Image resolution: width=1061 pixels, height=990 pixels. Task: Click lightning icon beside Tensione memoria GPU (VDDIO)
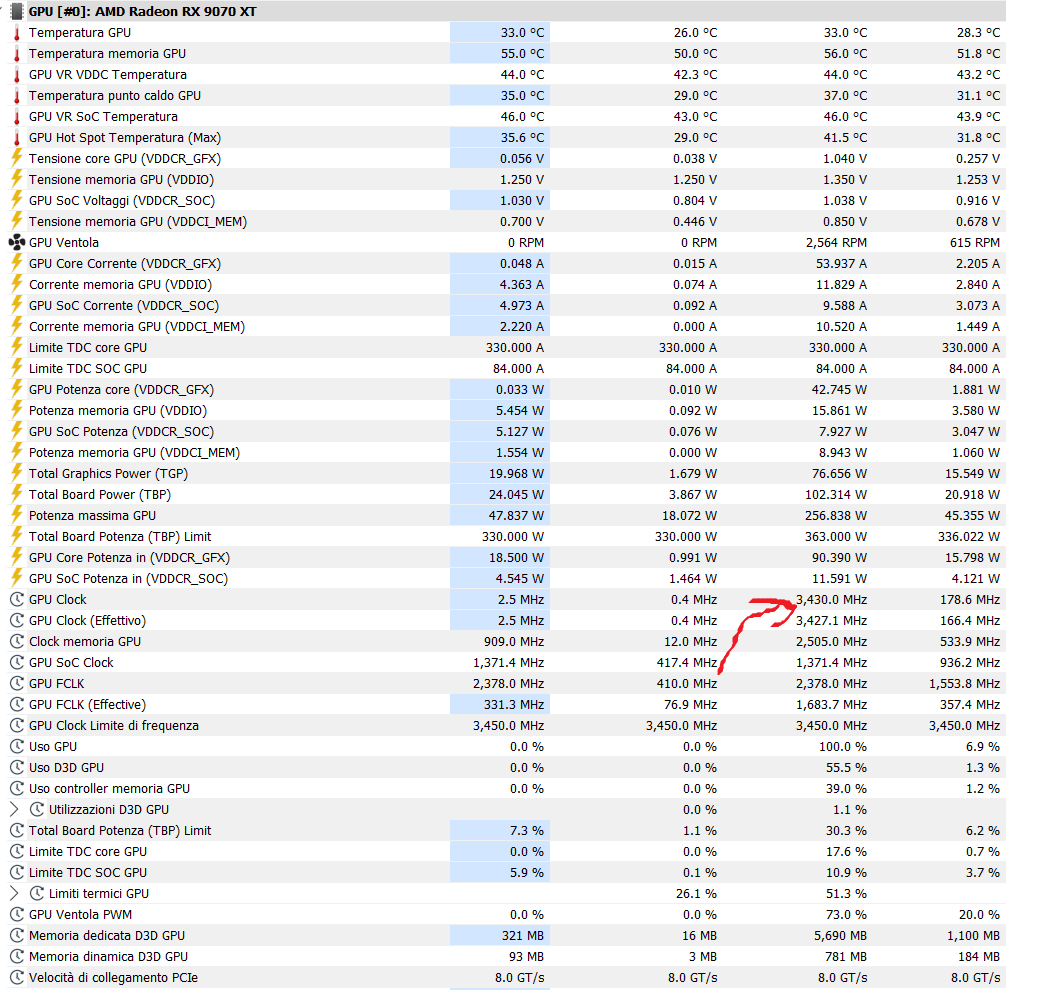[17, 179]
